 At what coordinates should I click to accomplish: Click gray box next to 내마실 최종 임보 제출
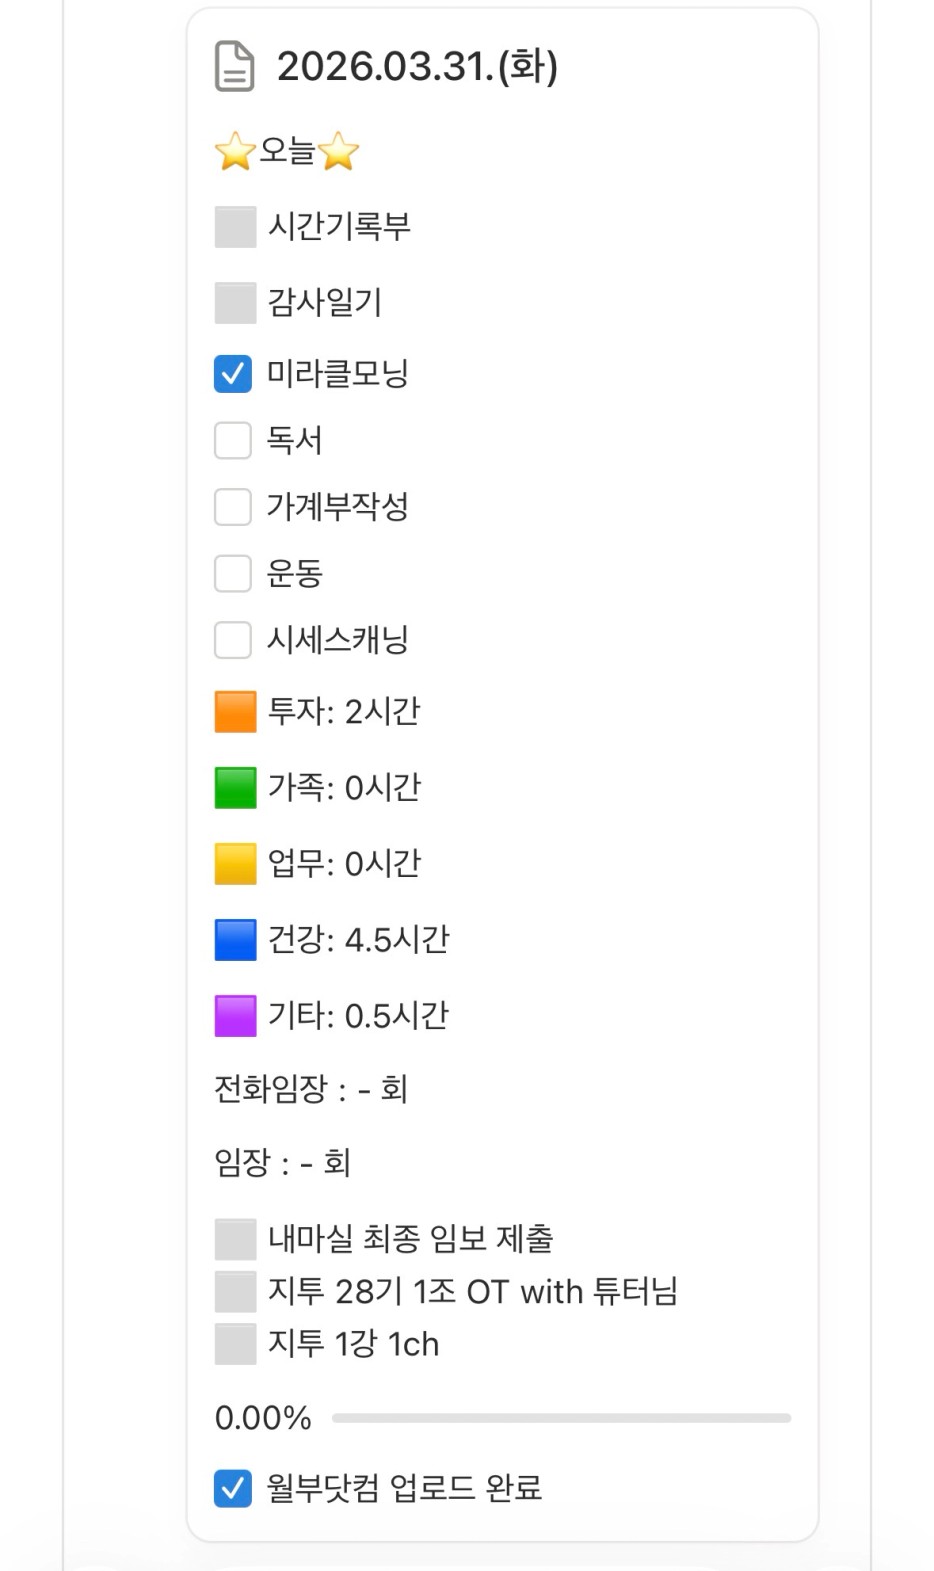(x=235, y=1239)
